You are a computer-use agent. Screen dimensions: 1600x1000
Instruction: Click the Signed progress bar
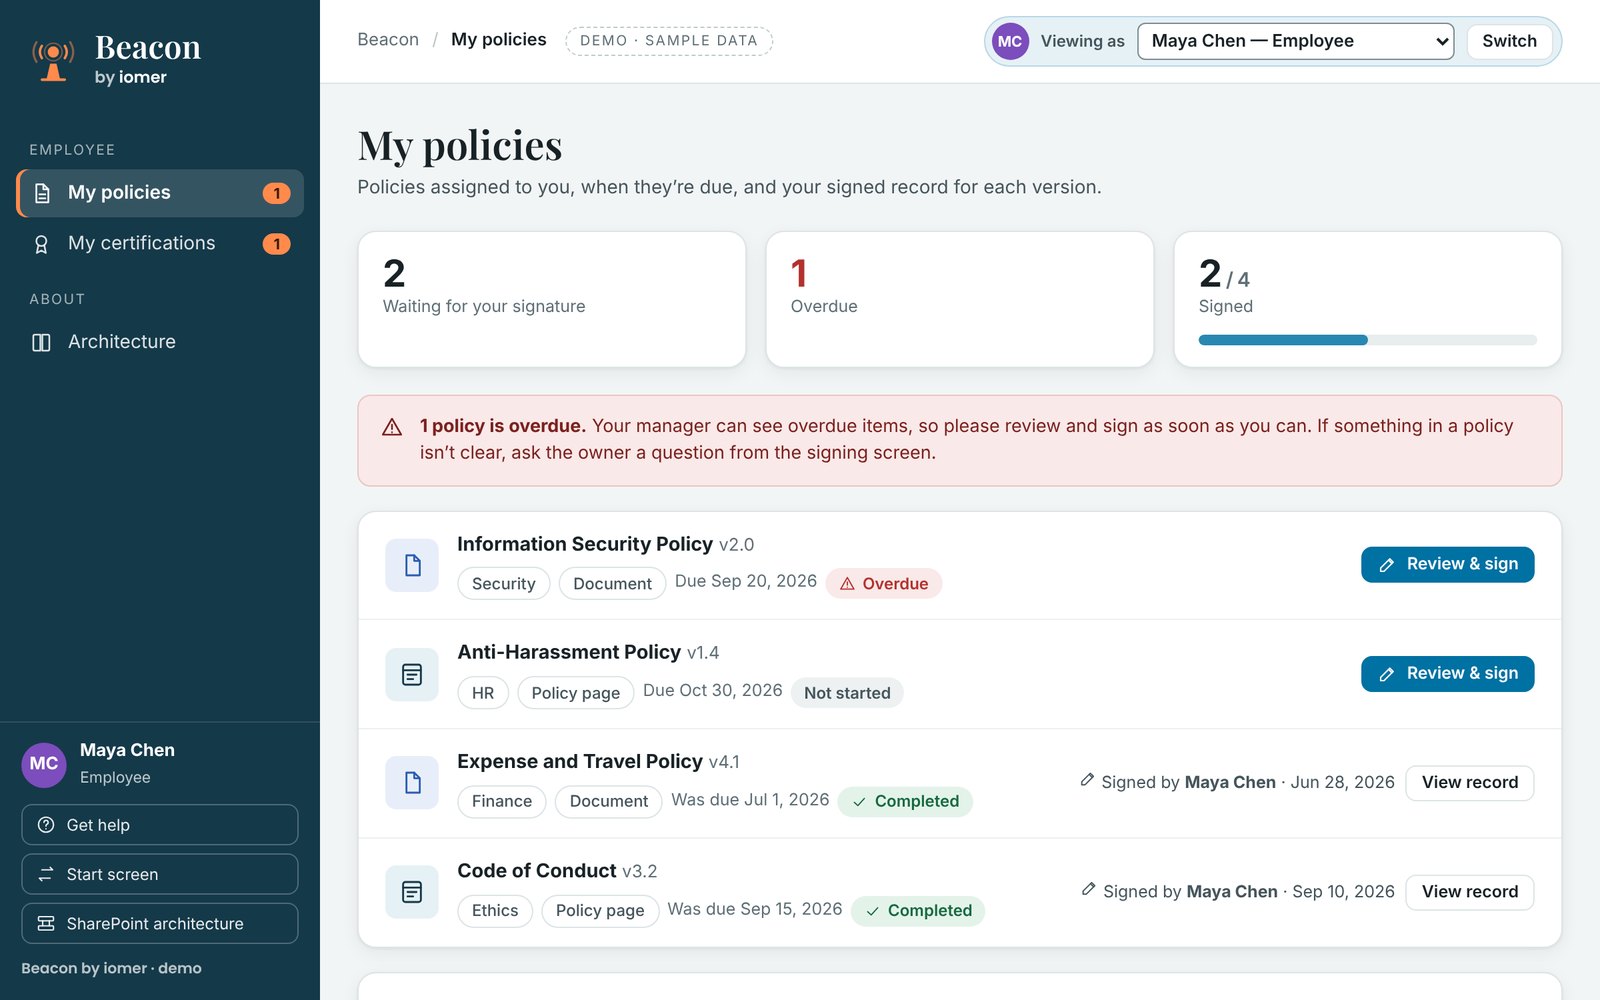coord(1367,340)
